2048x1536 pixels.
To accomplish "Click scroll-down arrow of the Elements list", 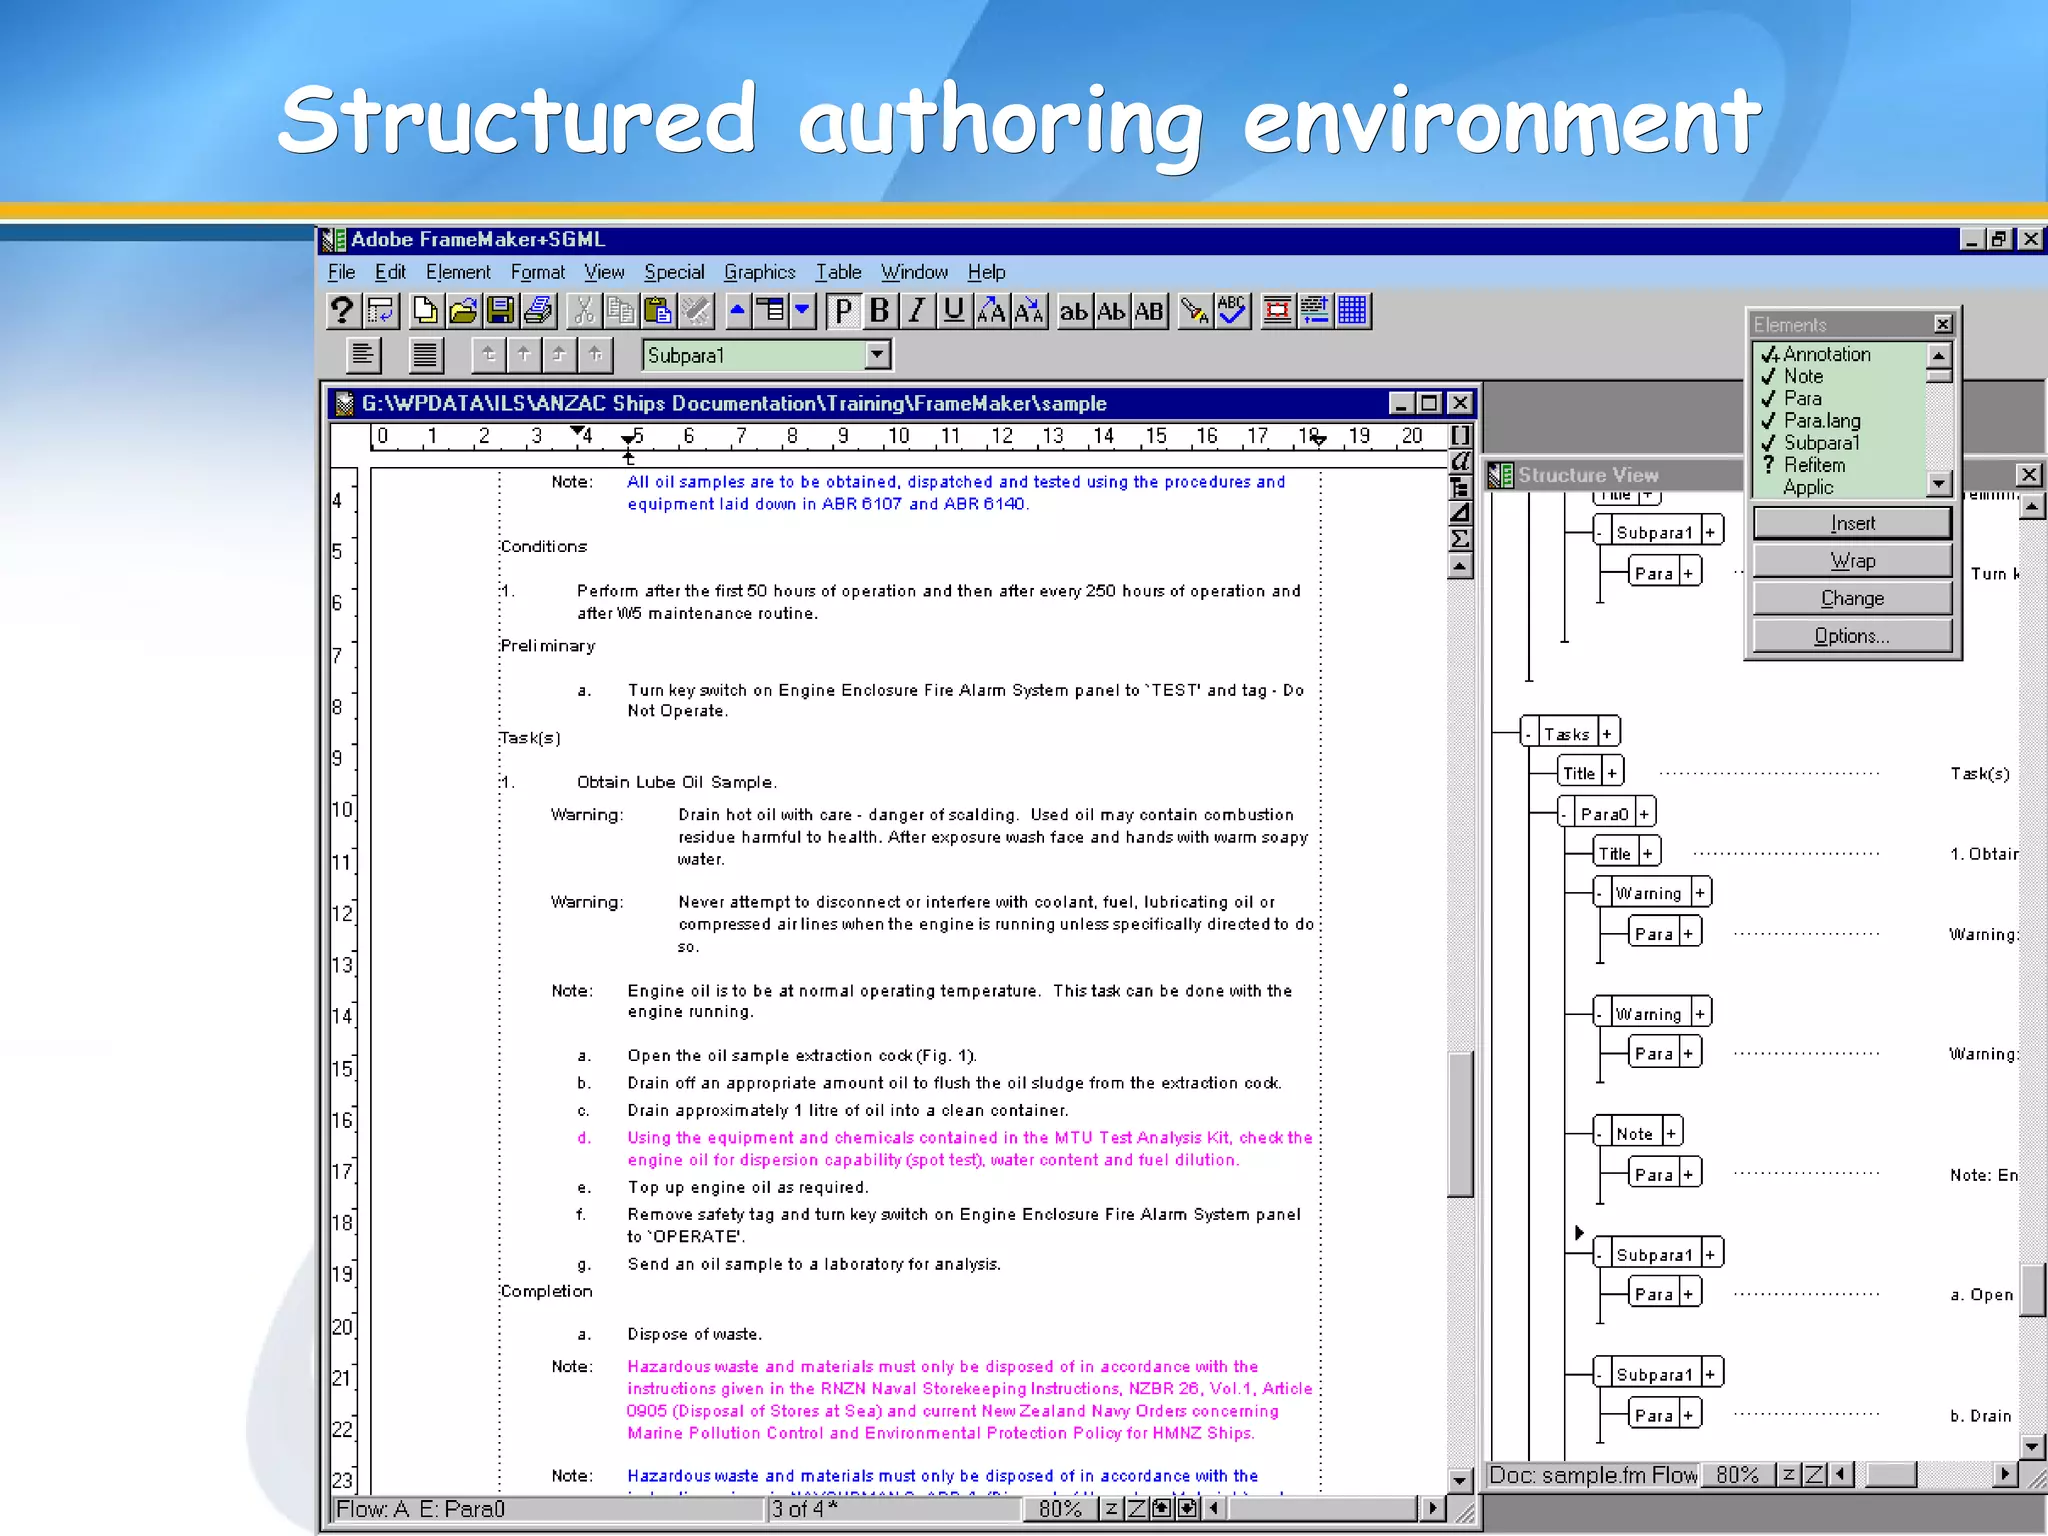I will tap(1939, 484).
